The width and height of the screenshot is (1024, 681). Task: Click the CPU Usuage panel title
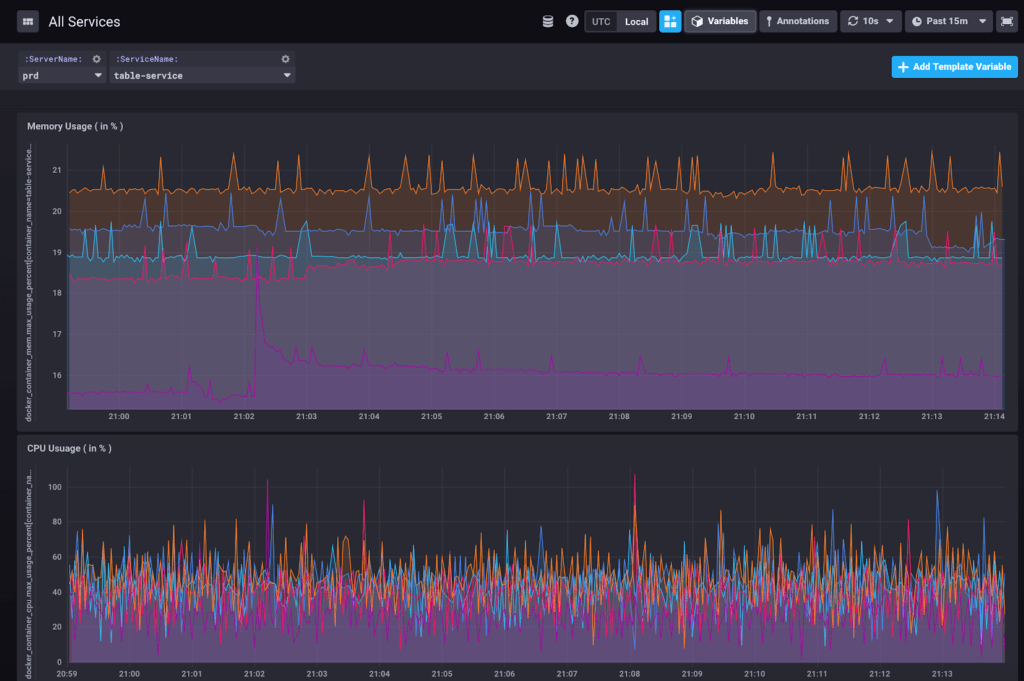(x=69, y=448)
